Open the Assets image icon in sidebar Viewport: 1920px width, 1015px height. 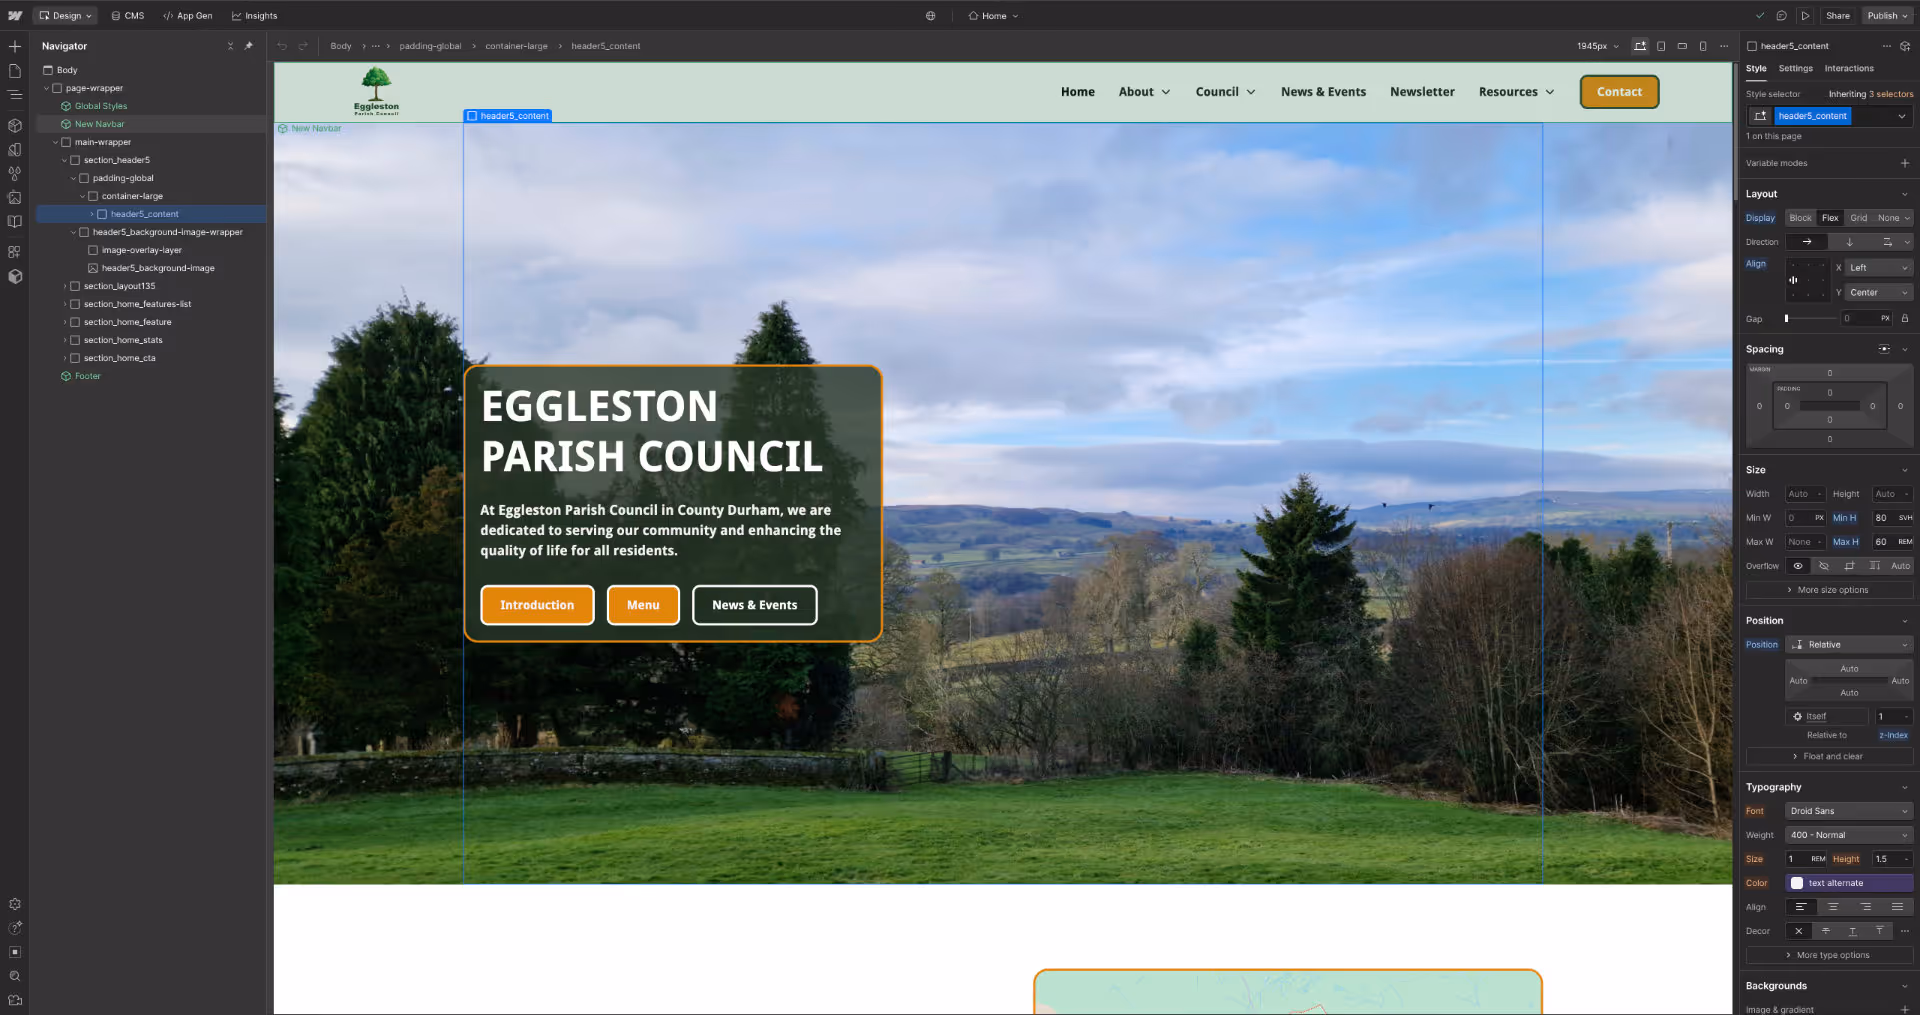click(x=14, y=198)
